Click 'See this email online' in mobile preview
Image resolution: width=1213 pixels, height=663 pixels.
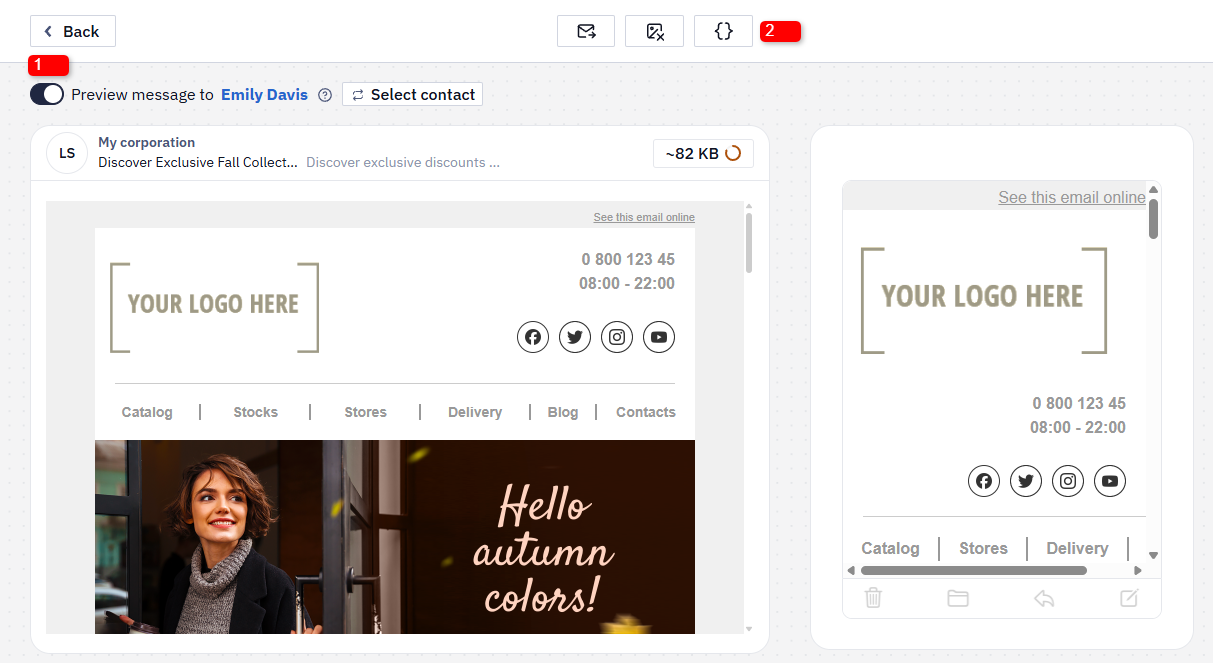[1072, 198]
